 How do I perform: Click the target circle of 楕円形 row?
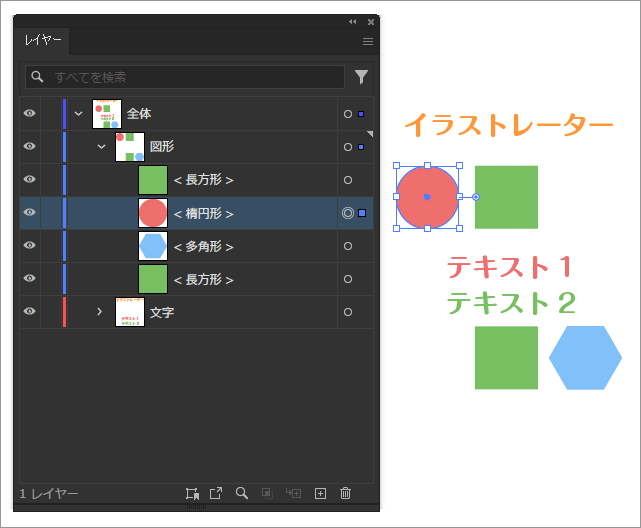tap(348, 213)
